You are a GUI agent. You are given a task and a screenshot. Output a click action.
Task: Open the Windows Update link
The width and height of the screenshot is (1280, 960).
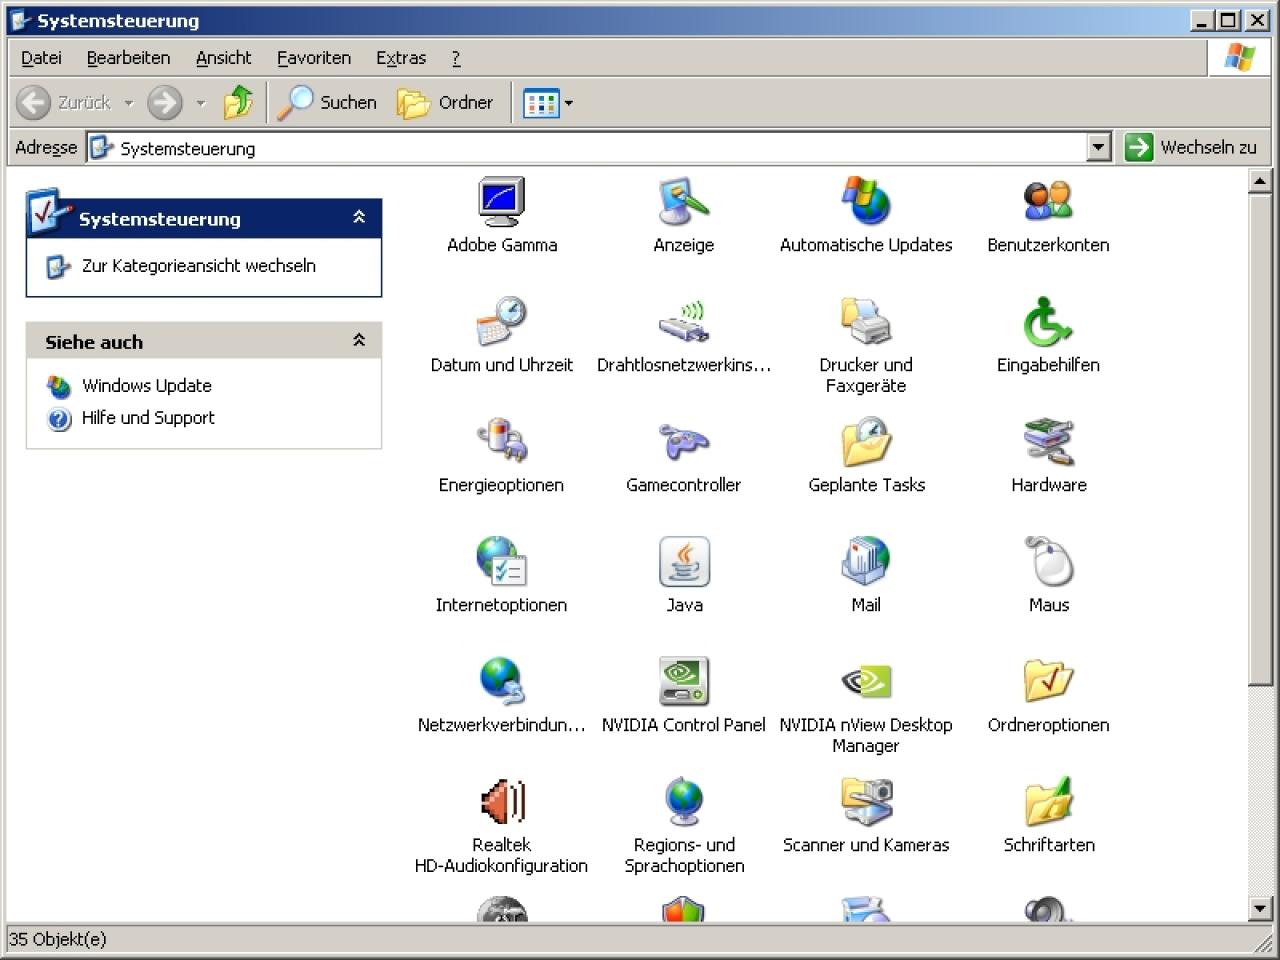[x=147, y=386]
